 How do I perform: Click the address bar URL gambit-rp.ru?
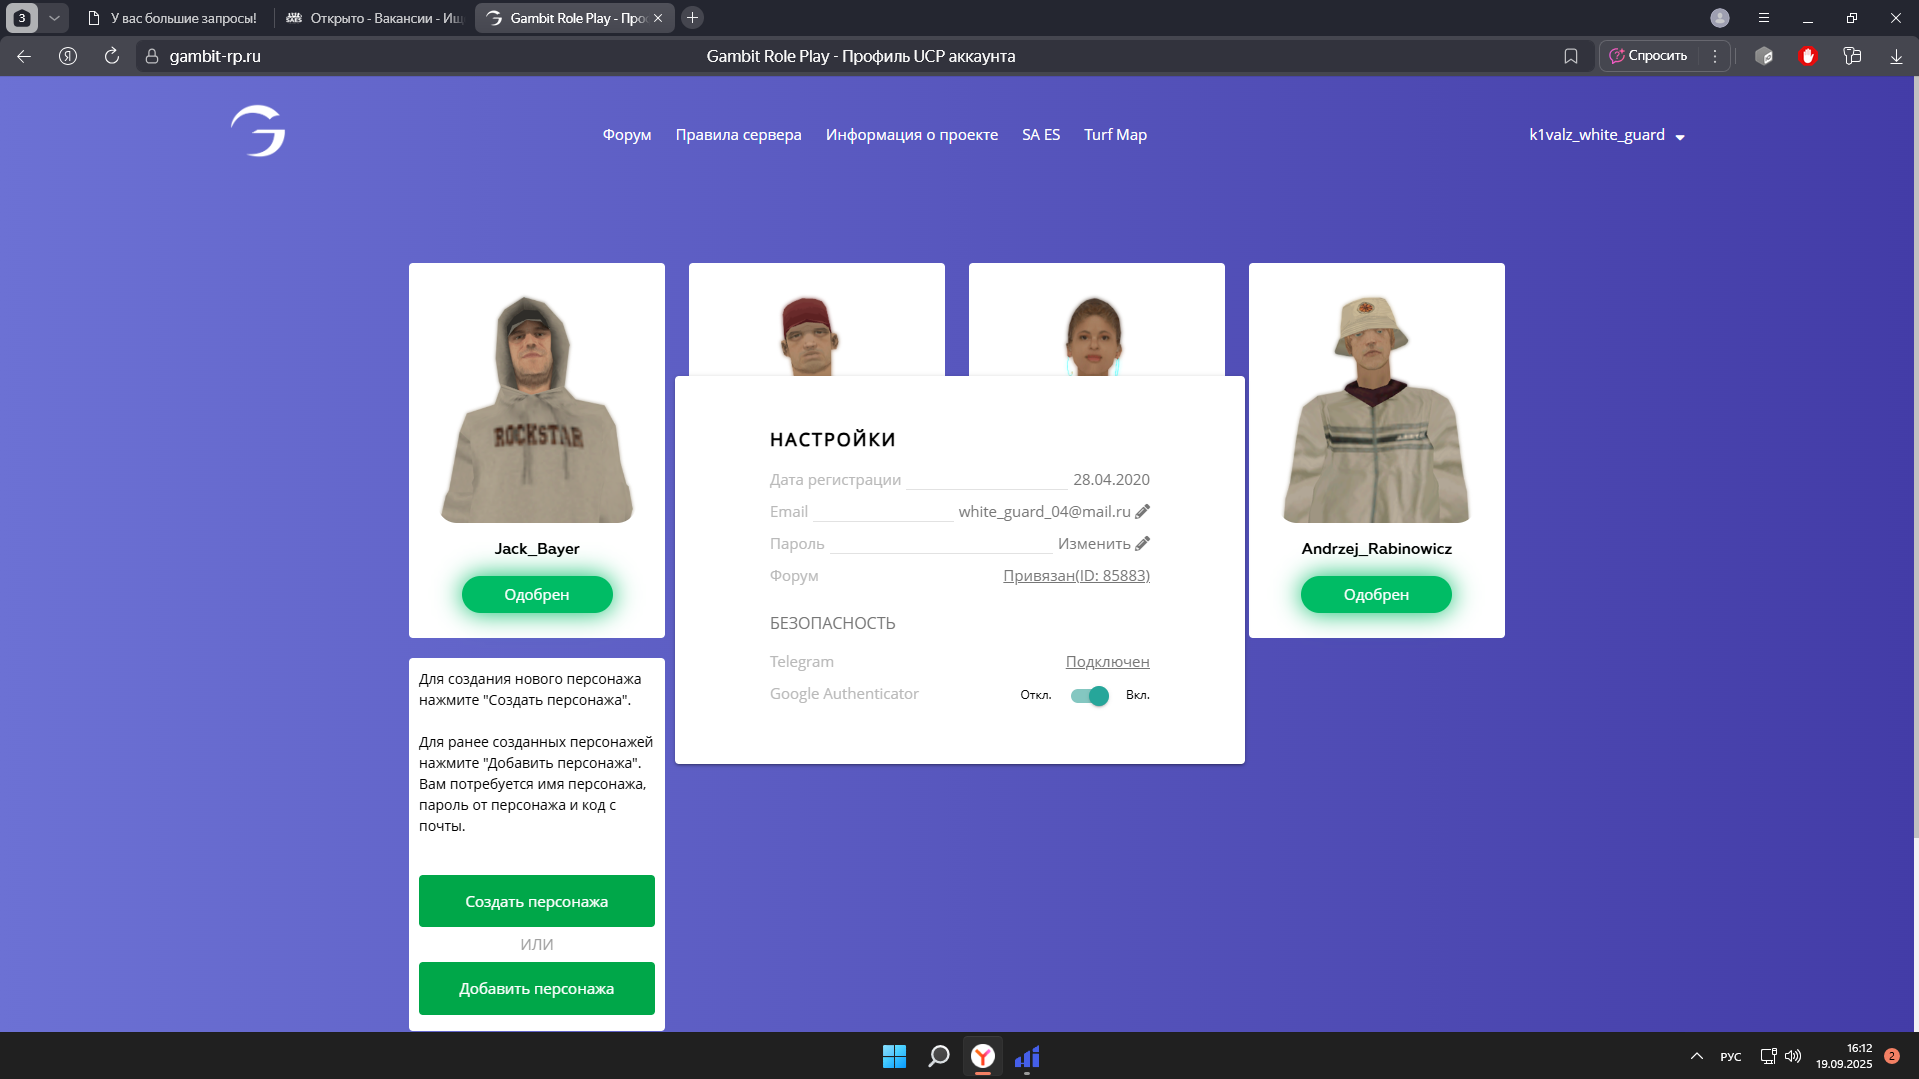tap(215, 56)
